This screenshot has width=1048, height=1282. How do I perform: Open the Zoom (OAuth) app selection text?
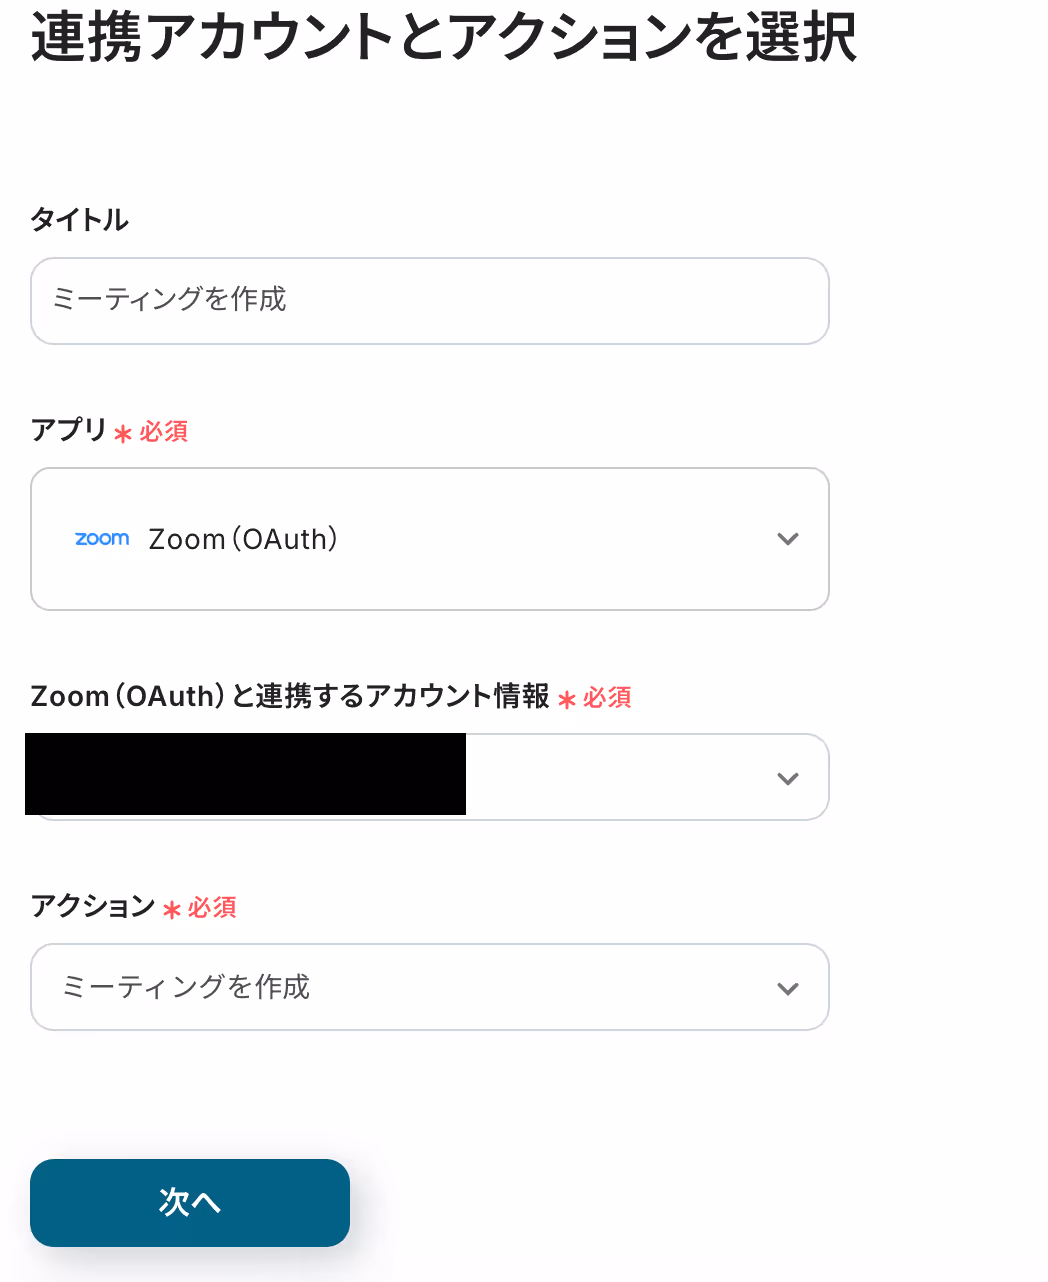tap(243, 539)
